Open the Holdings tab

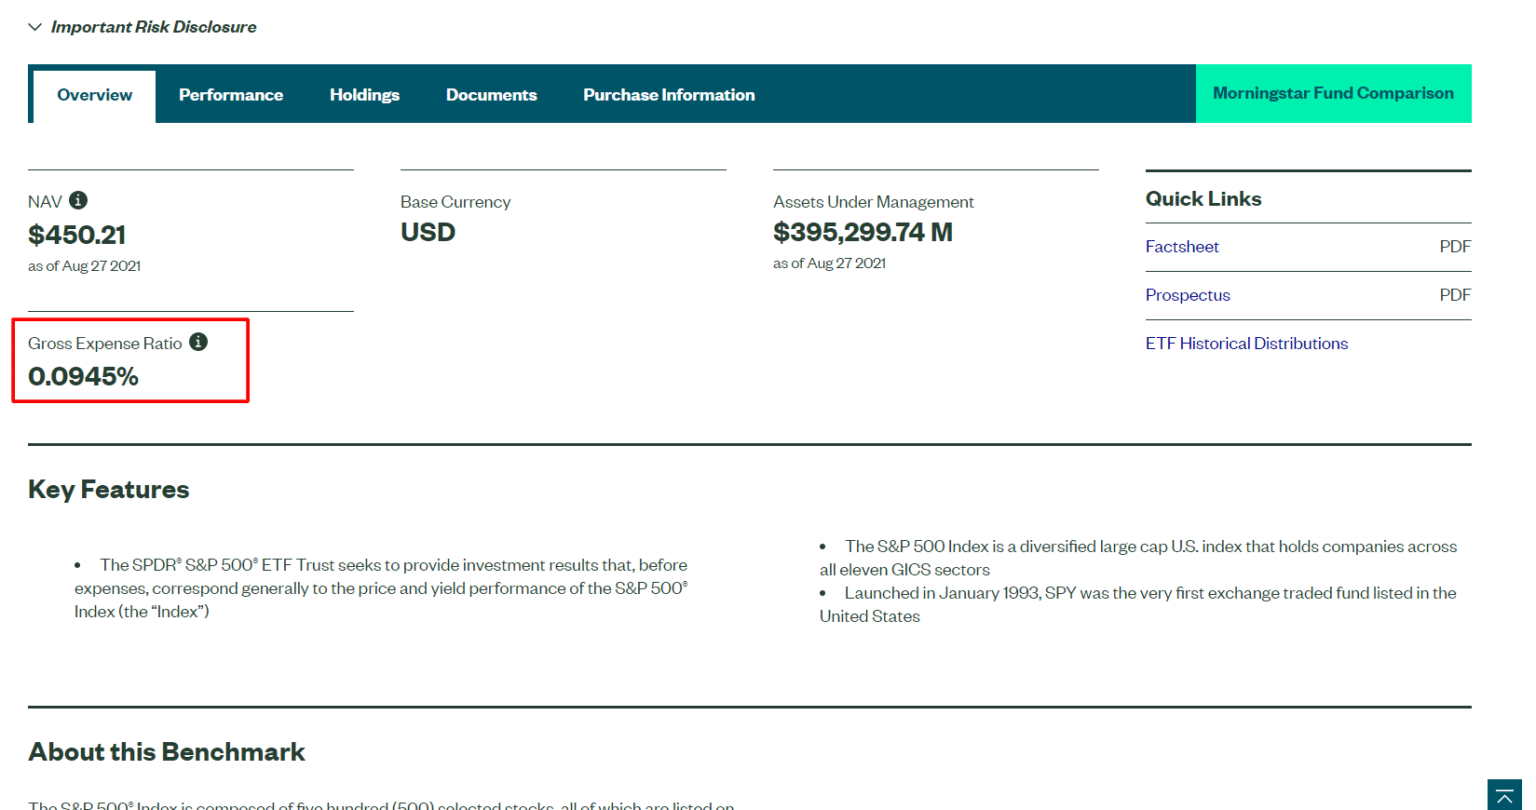[x=364, y=94]
